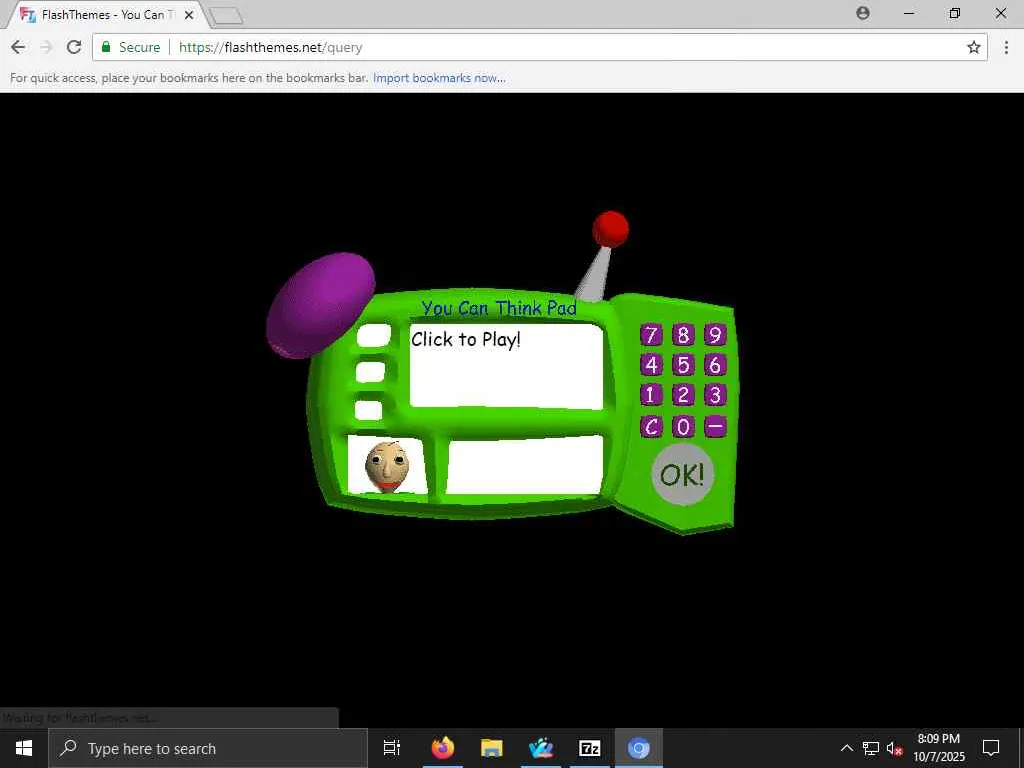Click the 'Click to Play!' screen

click(506, 366)
